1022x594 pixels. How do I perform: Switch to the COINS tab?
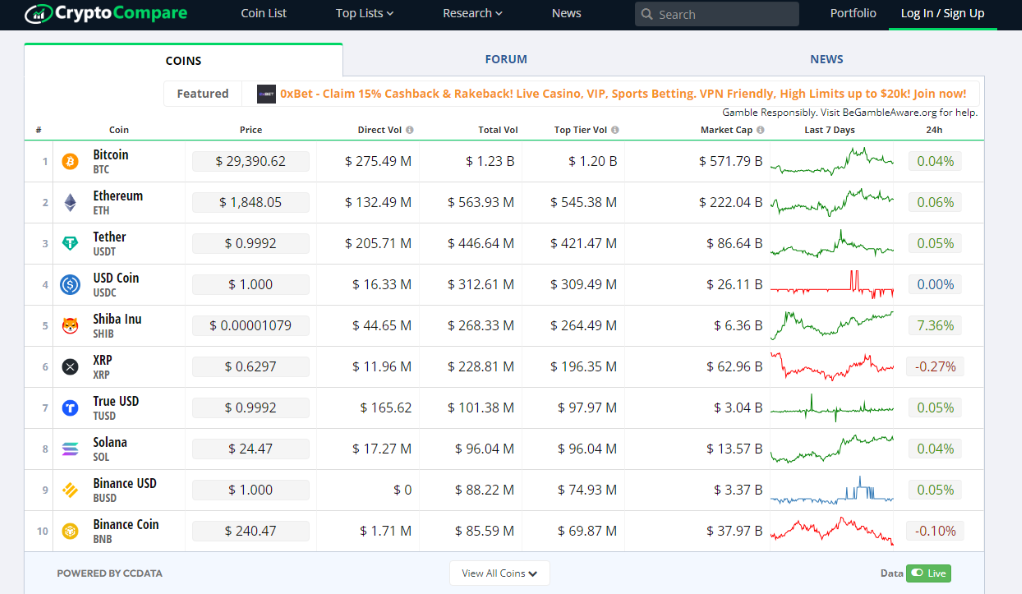coord(183,61)
